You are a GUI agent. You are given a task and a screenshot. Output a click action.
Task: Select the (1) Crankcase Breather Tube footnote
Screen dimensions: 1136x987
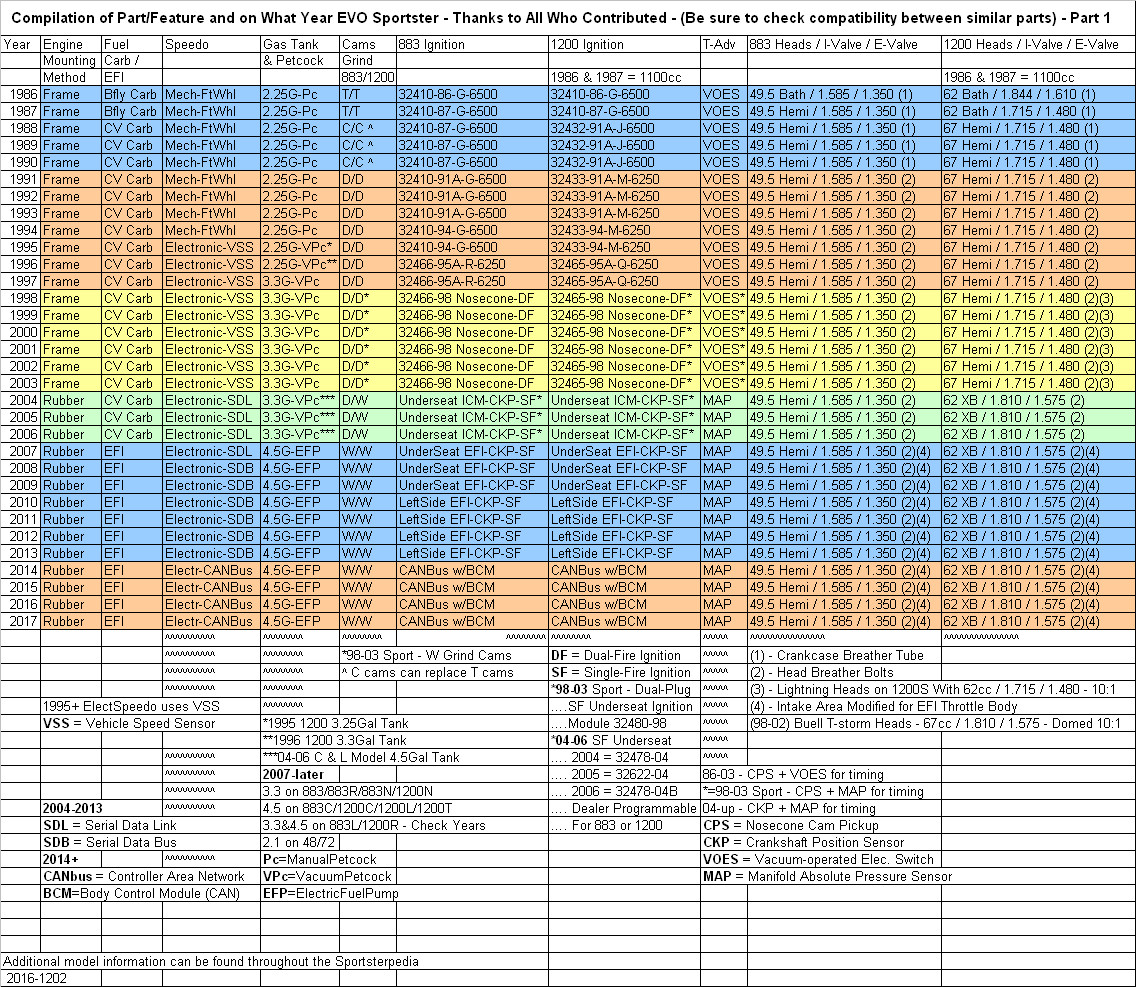[x=837, y=655]
